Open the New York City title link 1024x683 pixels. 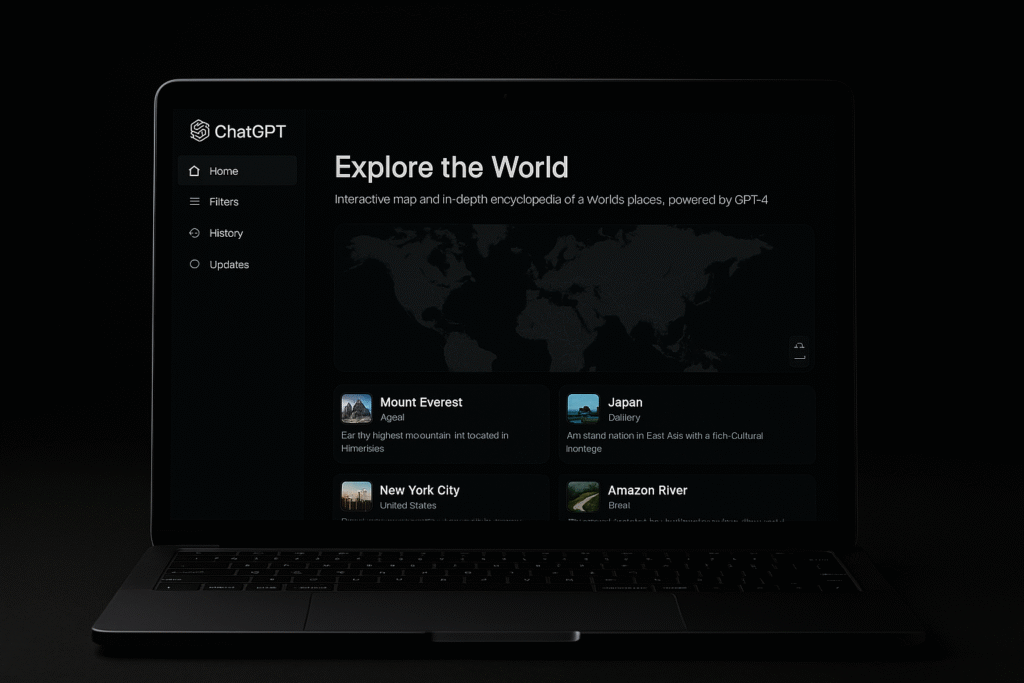[x=419, y=490]
